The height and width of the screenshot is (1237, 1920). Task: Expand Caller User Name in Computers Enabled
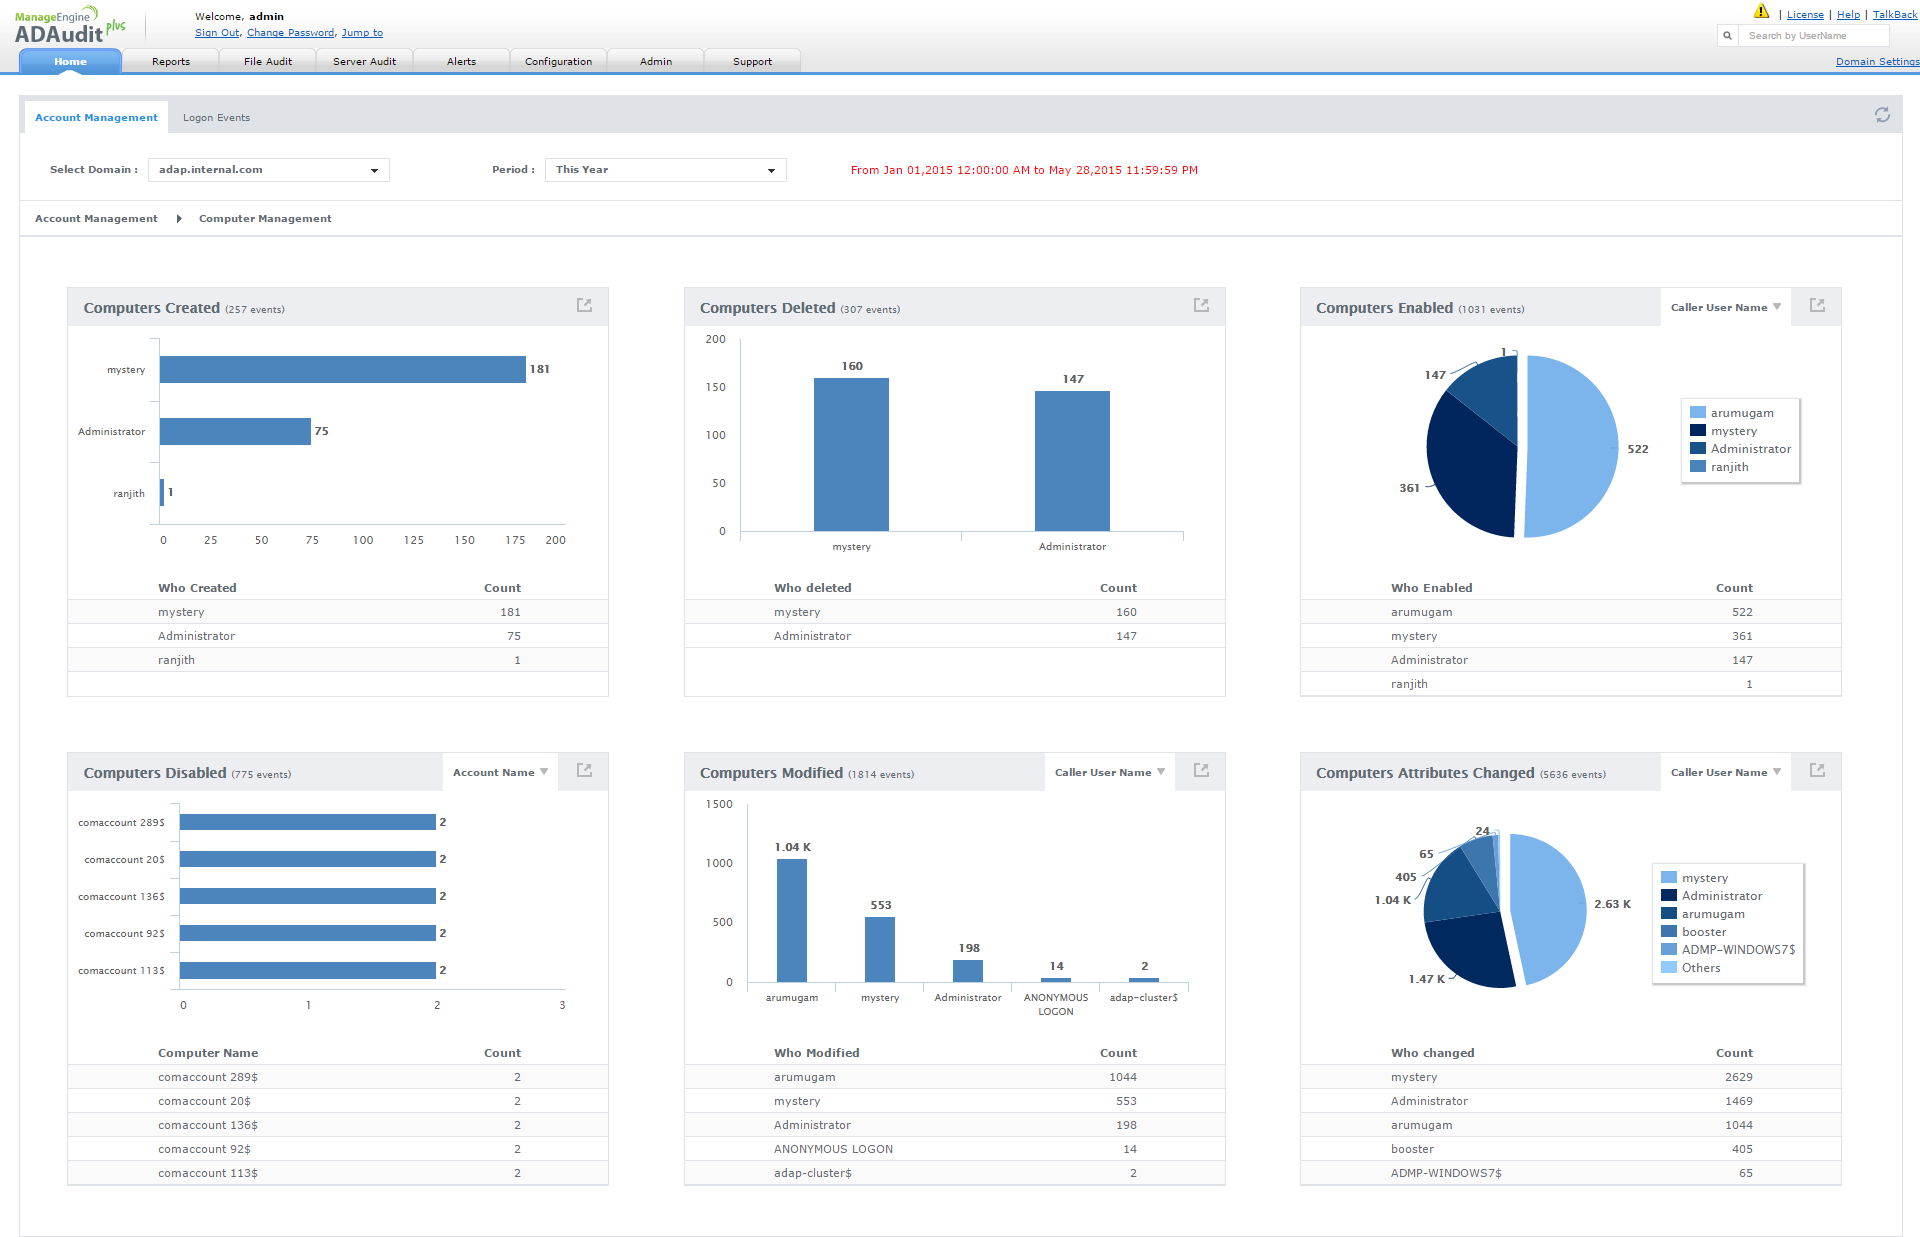pyautogui.click(x=1725, y=307)
